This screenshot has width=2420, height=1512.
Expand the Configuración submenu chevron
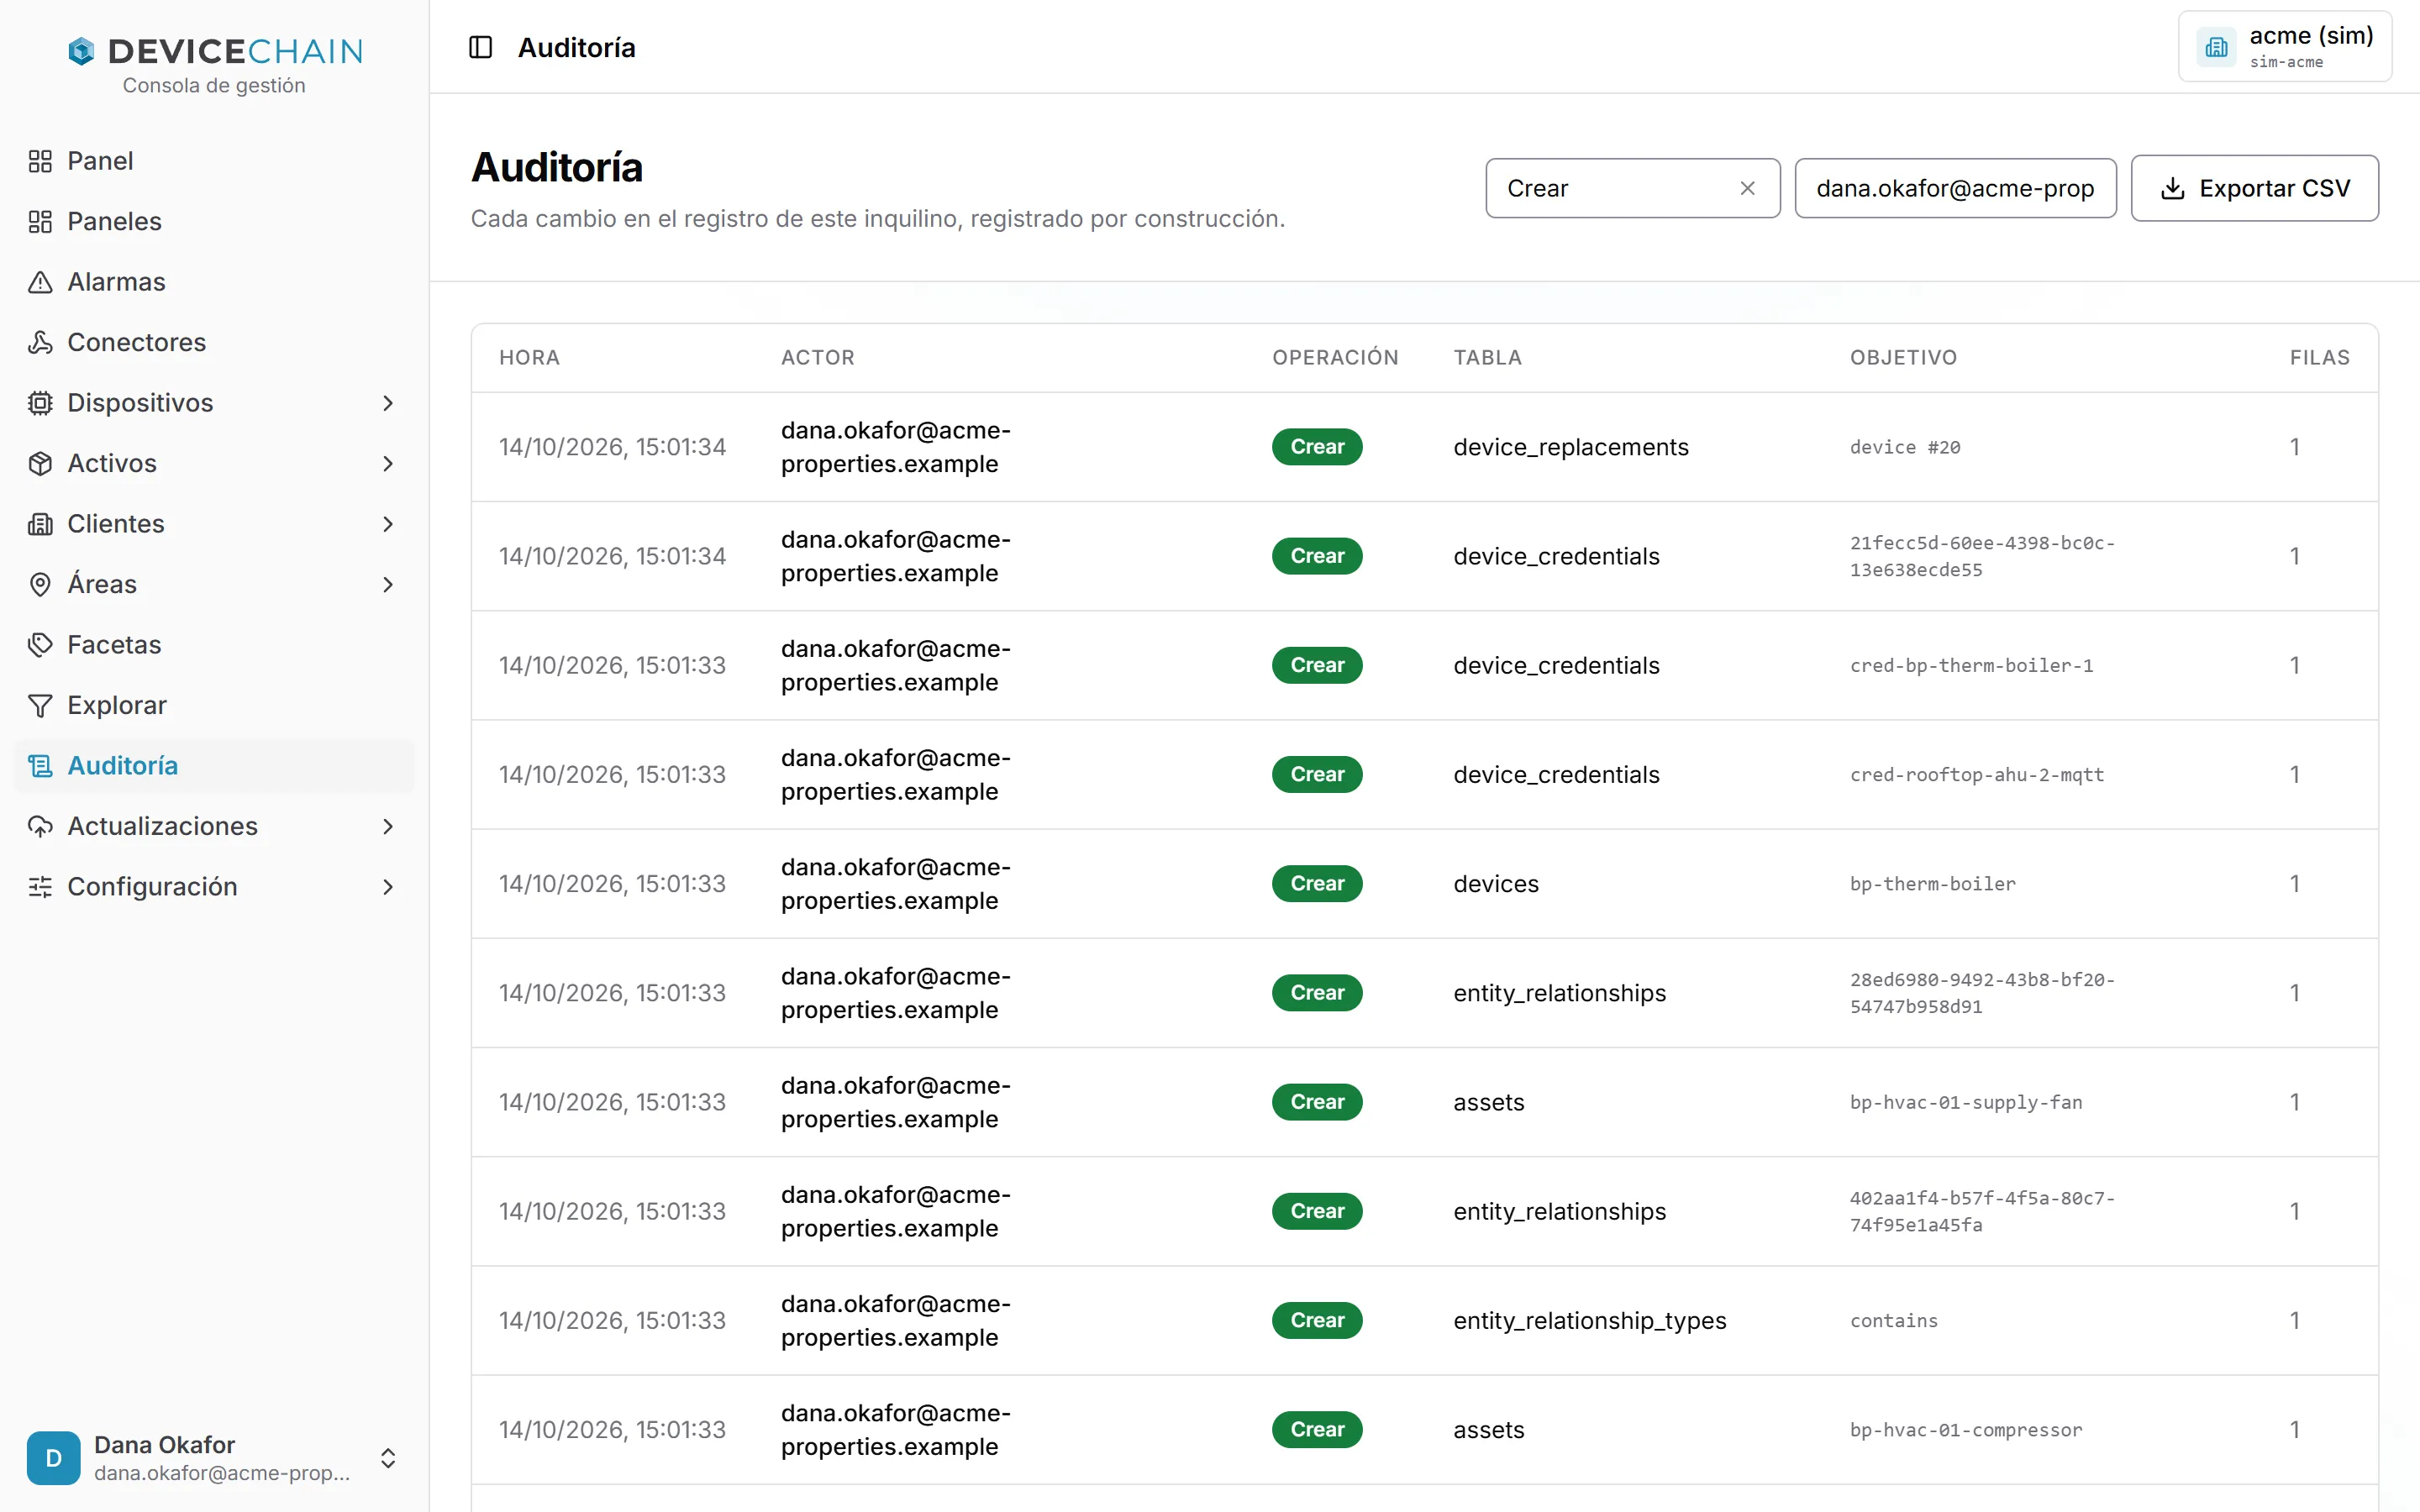pyautogui.click(x=388, y=887)
